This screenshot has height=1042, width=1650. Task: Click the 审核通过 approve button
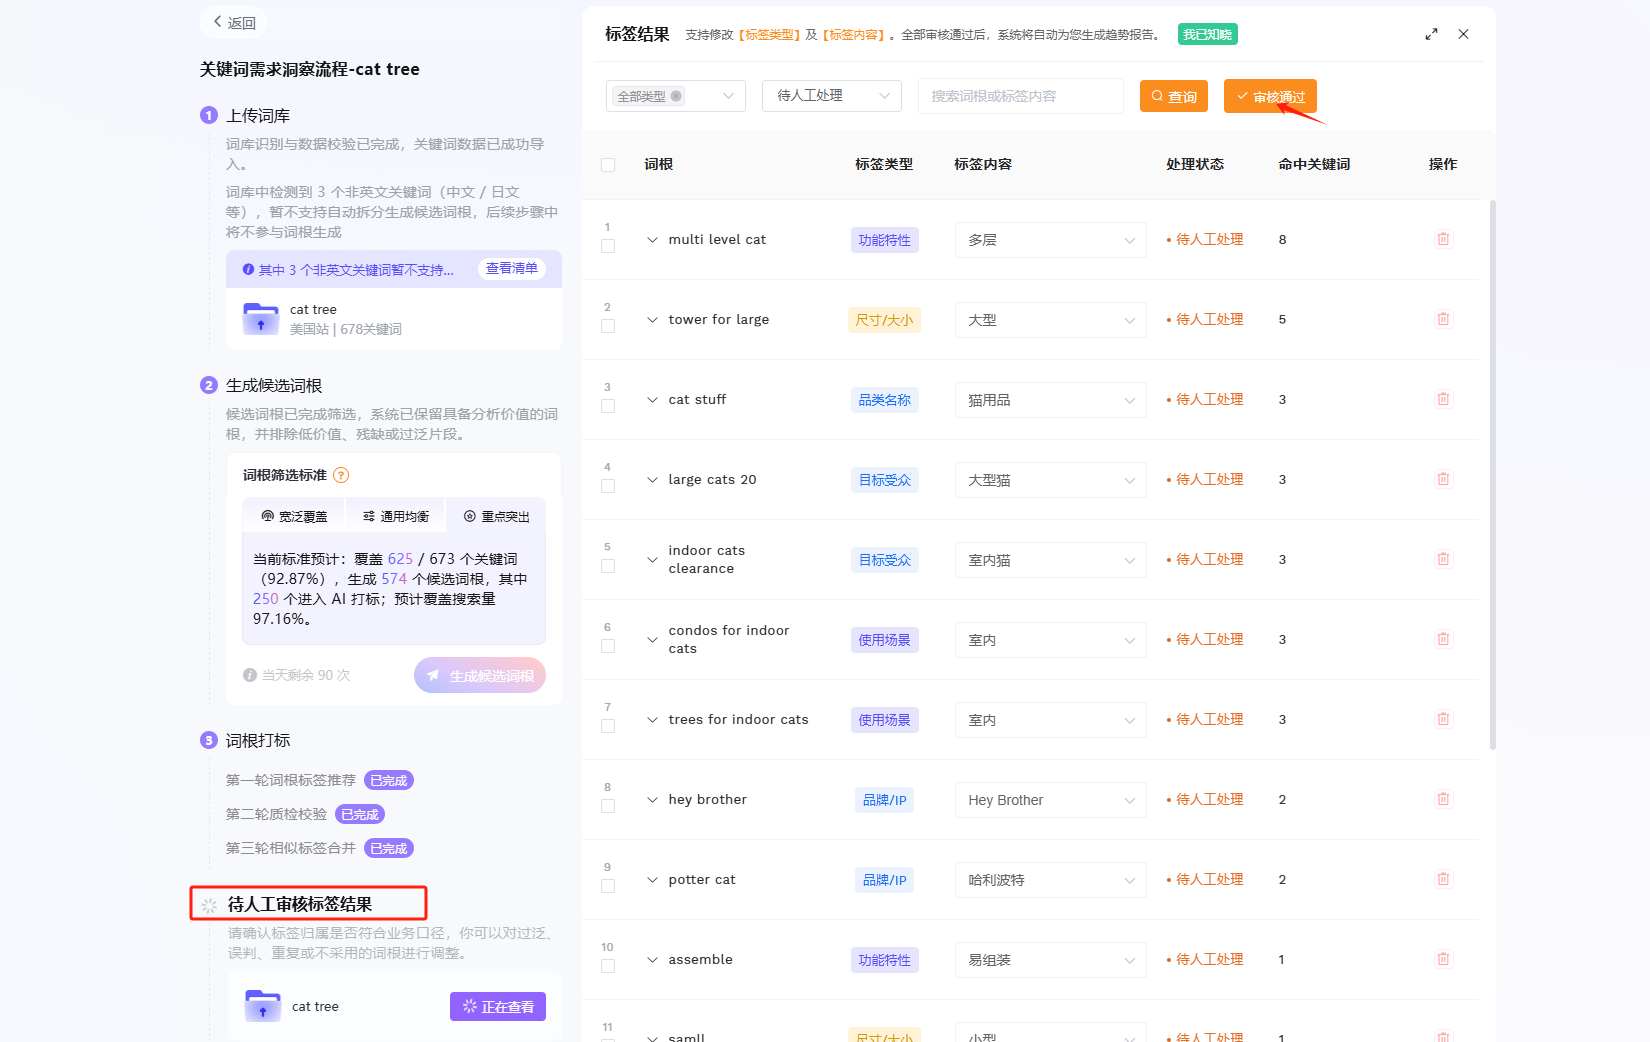point(1270,96)
